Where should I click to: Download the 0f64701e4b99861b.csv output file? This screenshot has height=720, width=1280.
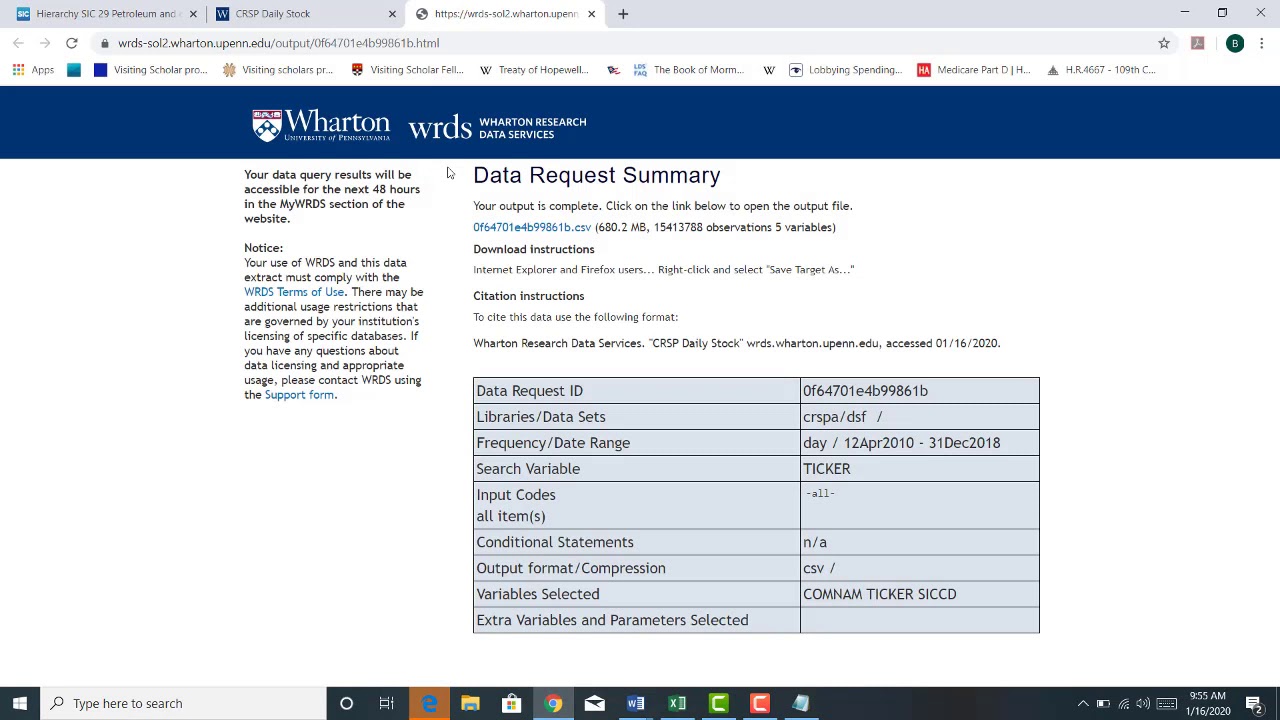(x=532, y=228)
